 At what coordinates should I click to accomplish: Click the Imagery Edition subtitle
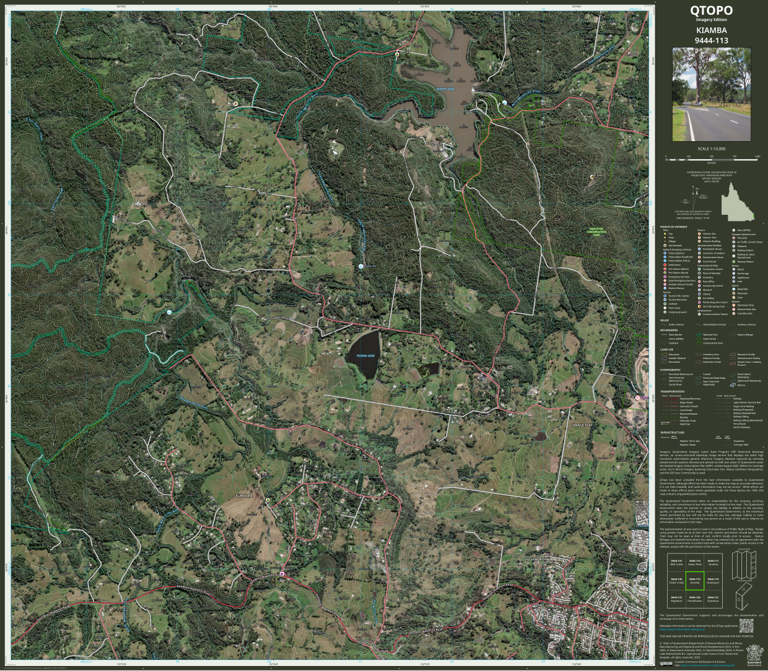pyautogui.click(x=711, y=20)
